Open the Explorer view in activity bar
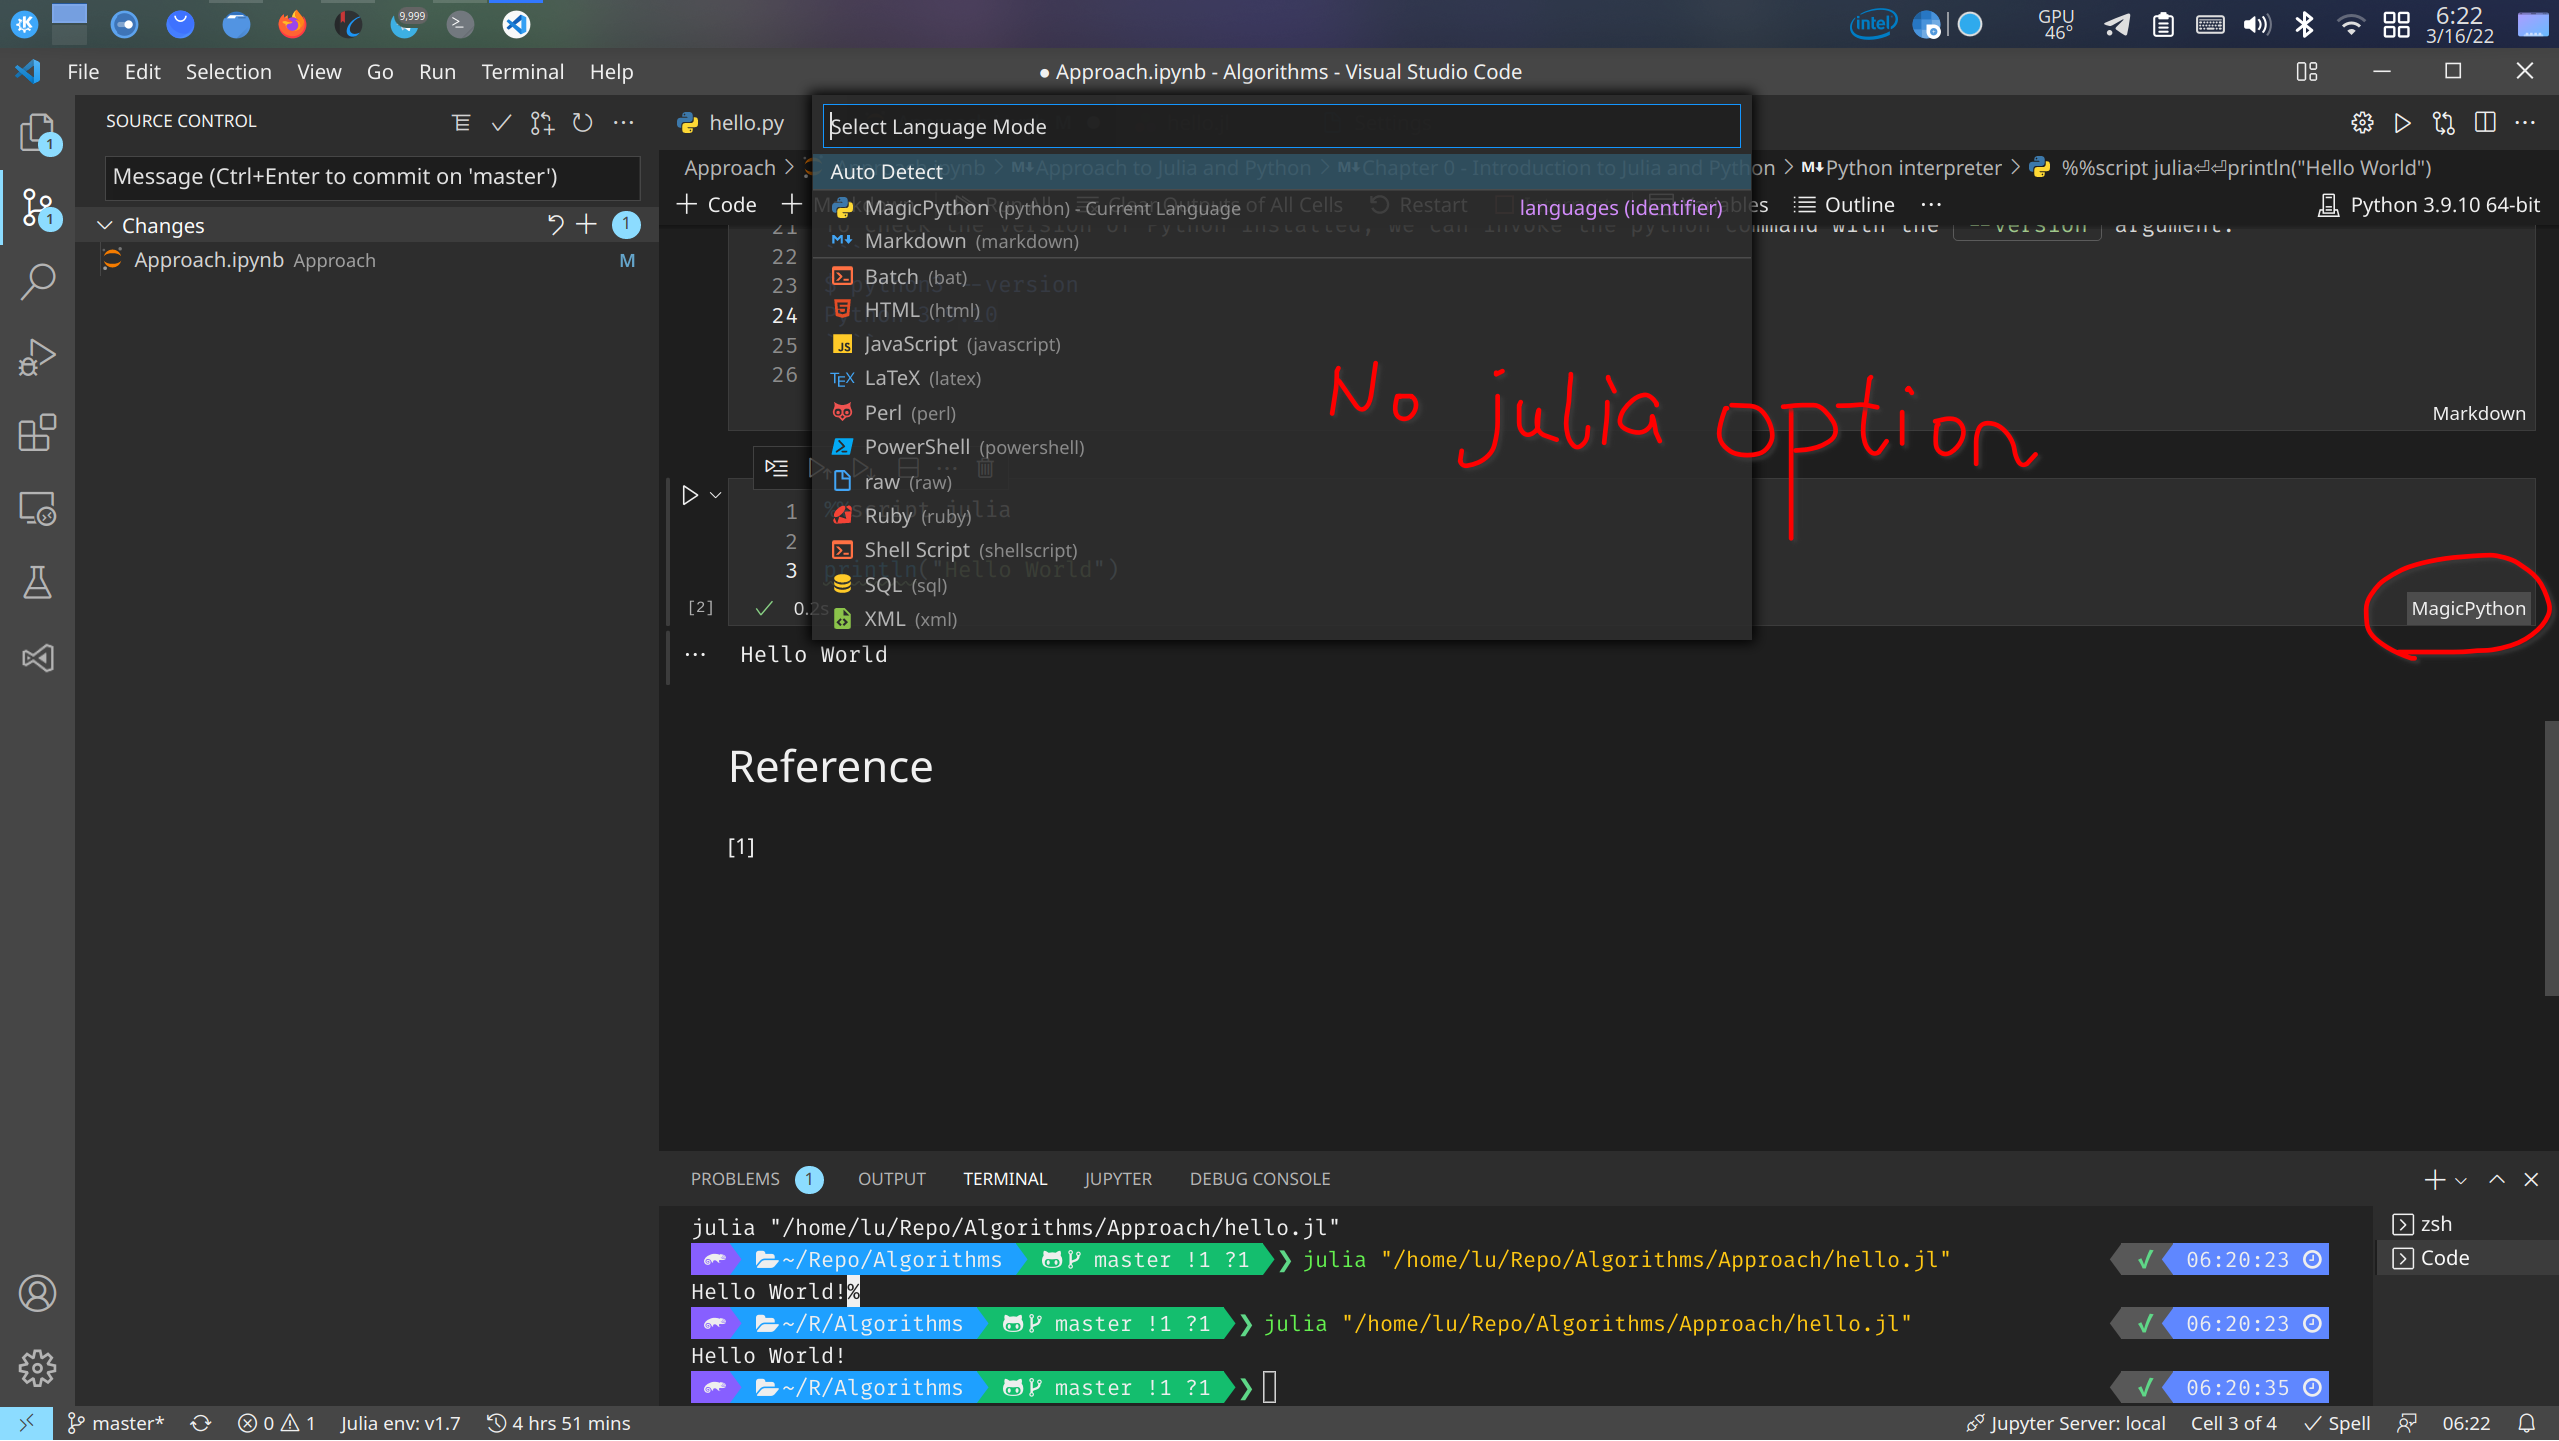Screen dimensions: 2559x1441 click(x=37, y=132)
